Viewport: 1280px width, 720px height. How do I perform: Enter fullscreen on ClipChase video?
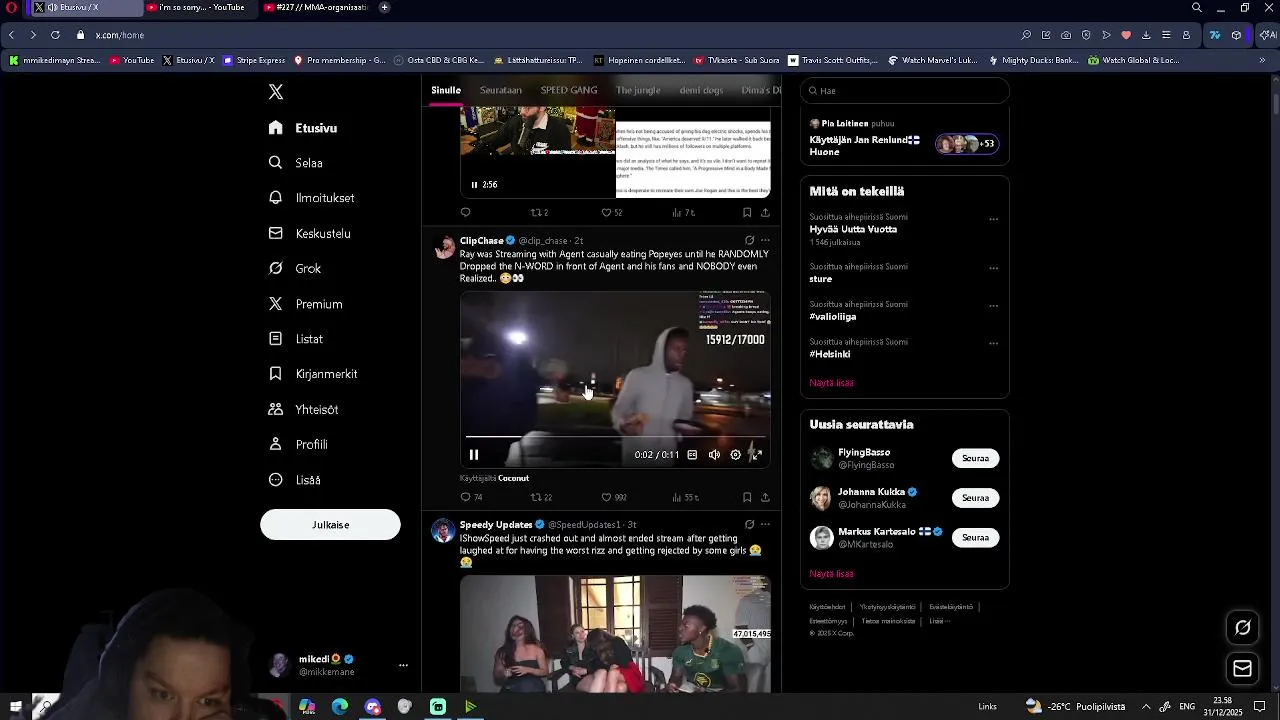click(x=756, y=455)
